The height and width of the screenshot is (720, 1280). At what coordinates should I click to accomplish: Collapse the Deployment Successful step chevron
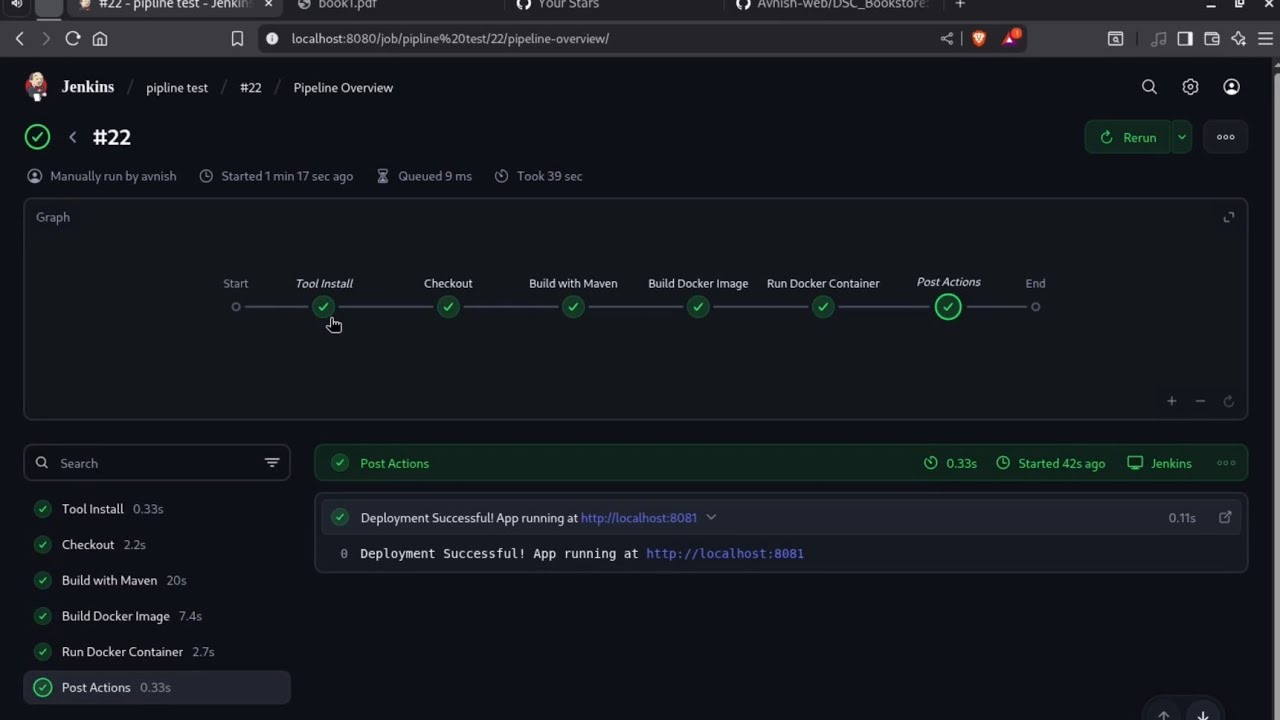(711, 517)
